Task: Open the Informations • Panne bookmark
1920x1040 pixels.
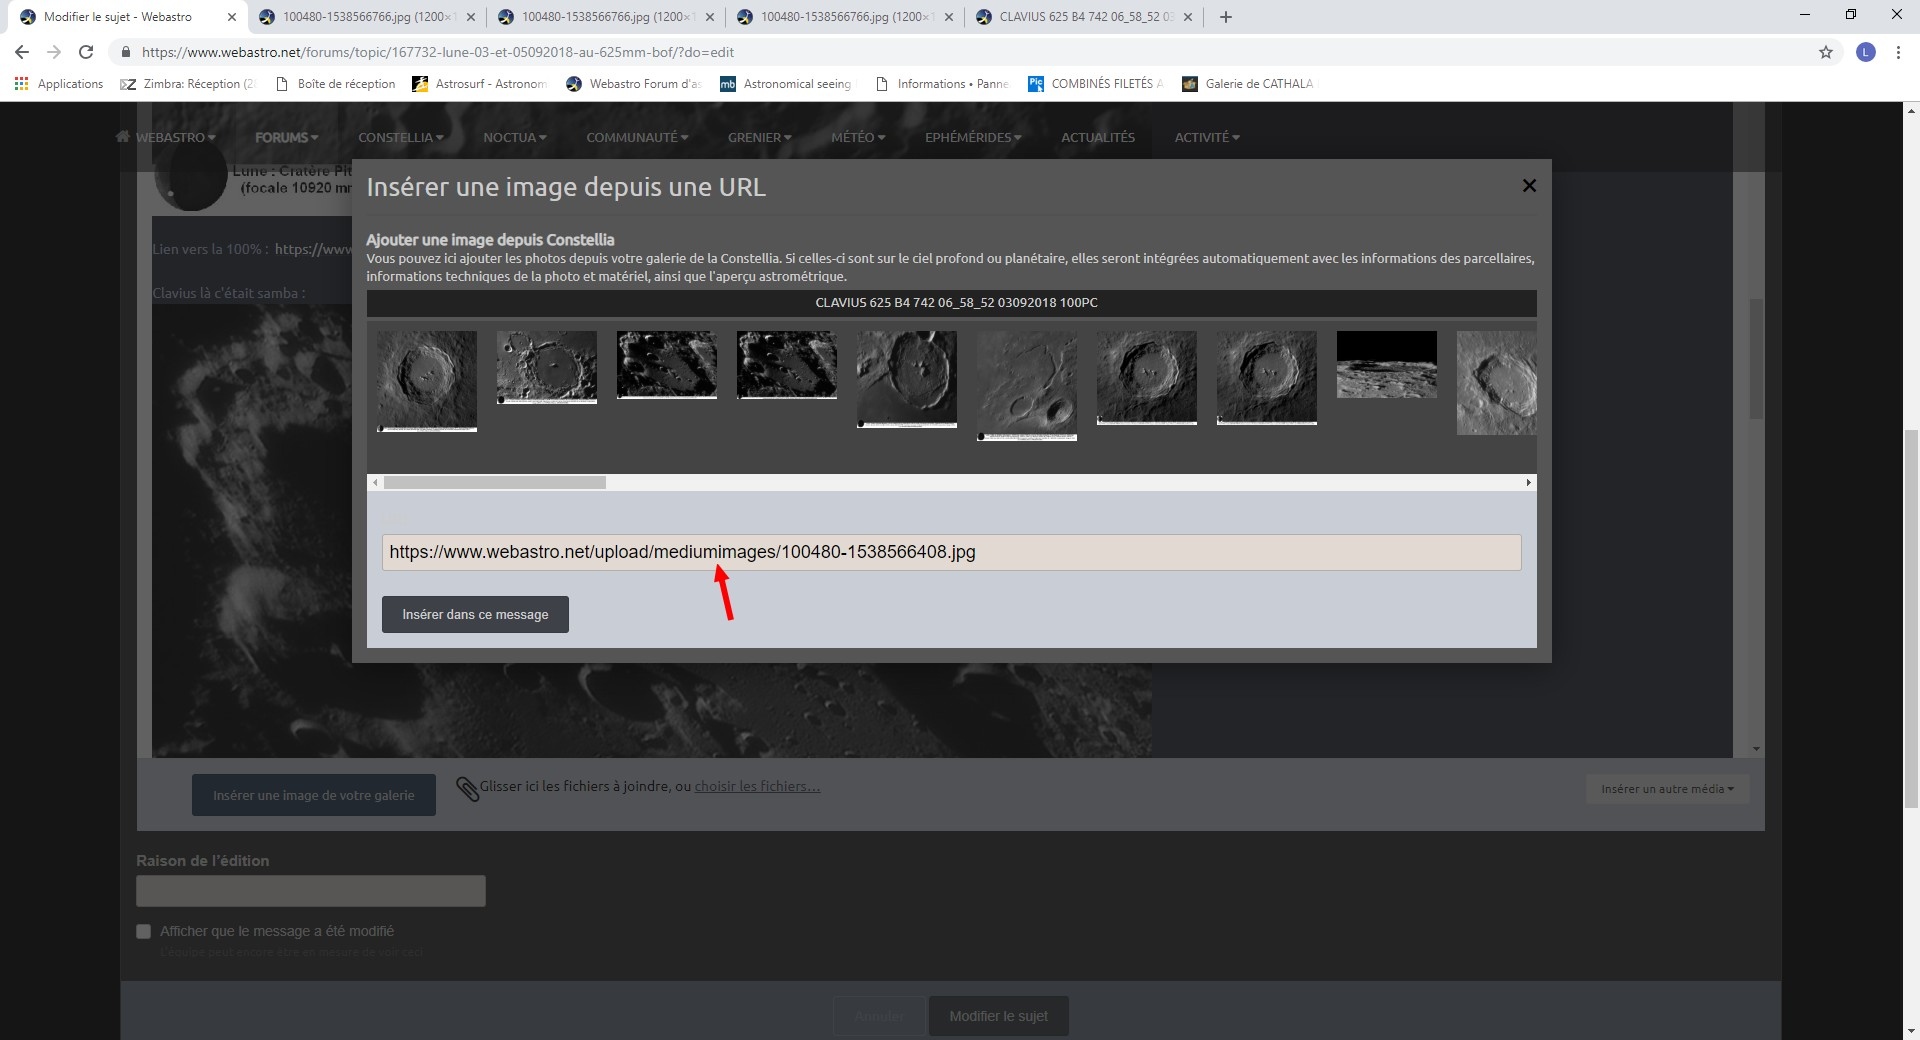Action: [942, 84]
